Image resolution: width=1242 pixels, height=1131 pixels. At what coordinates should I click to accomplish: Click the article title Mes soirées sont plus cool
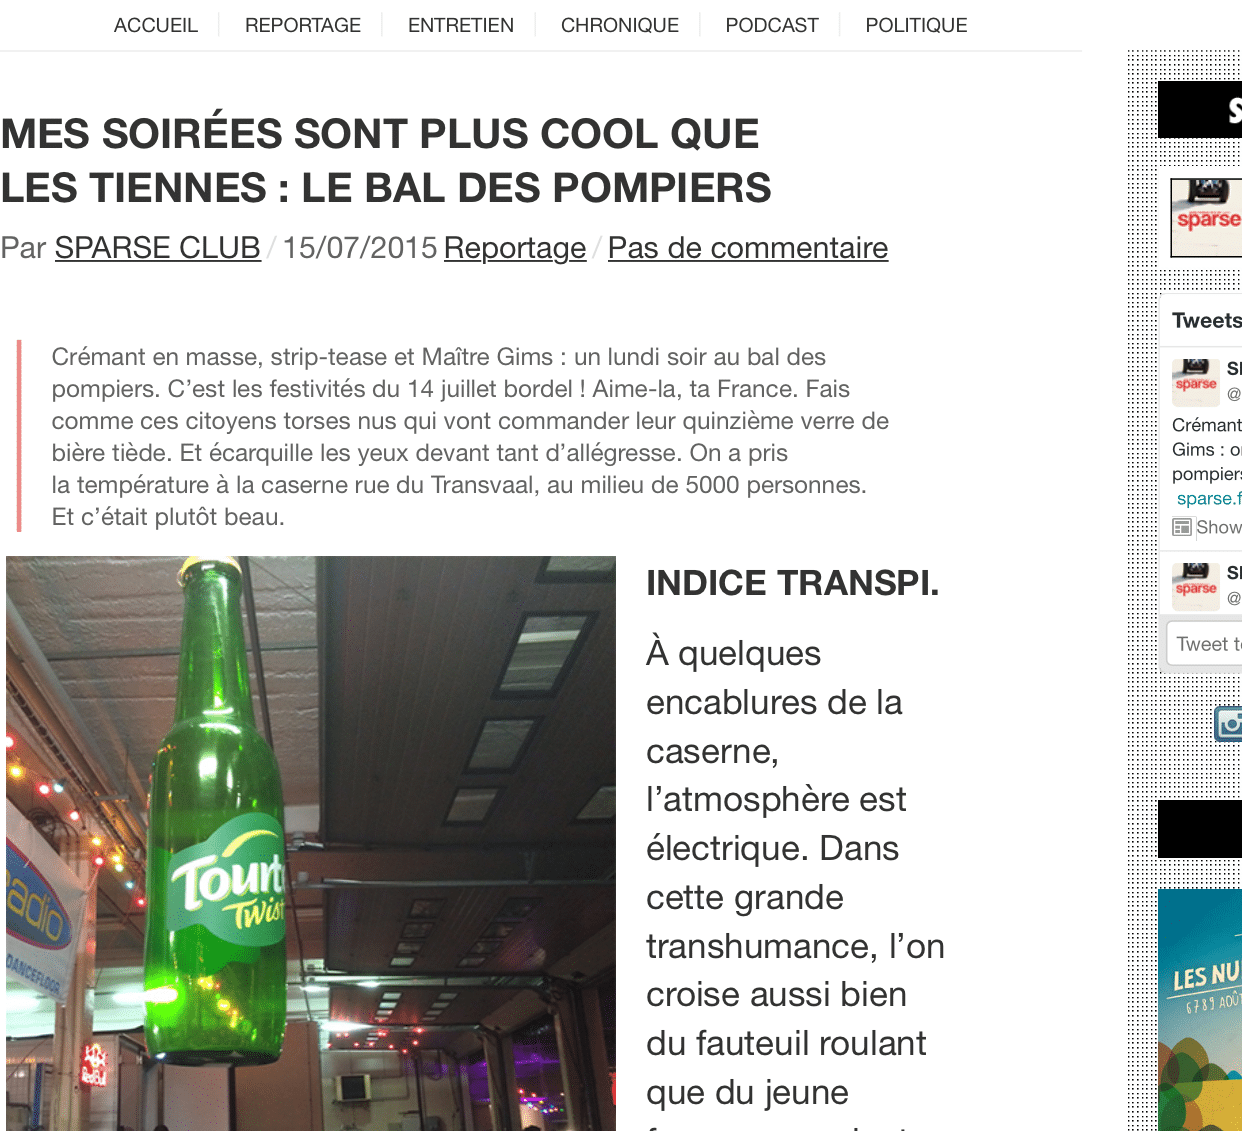pos(386,161)
